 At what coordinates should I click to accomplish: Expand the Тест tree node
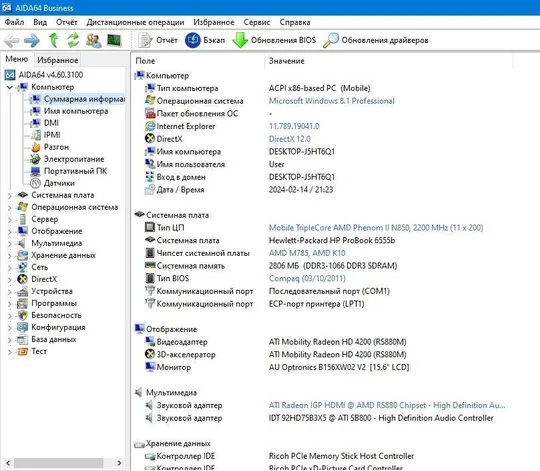(x=9, y=352)
